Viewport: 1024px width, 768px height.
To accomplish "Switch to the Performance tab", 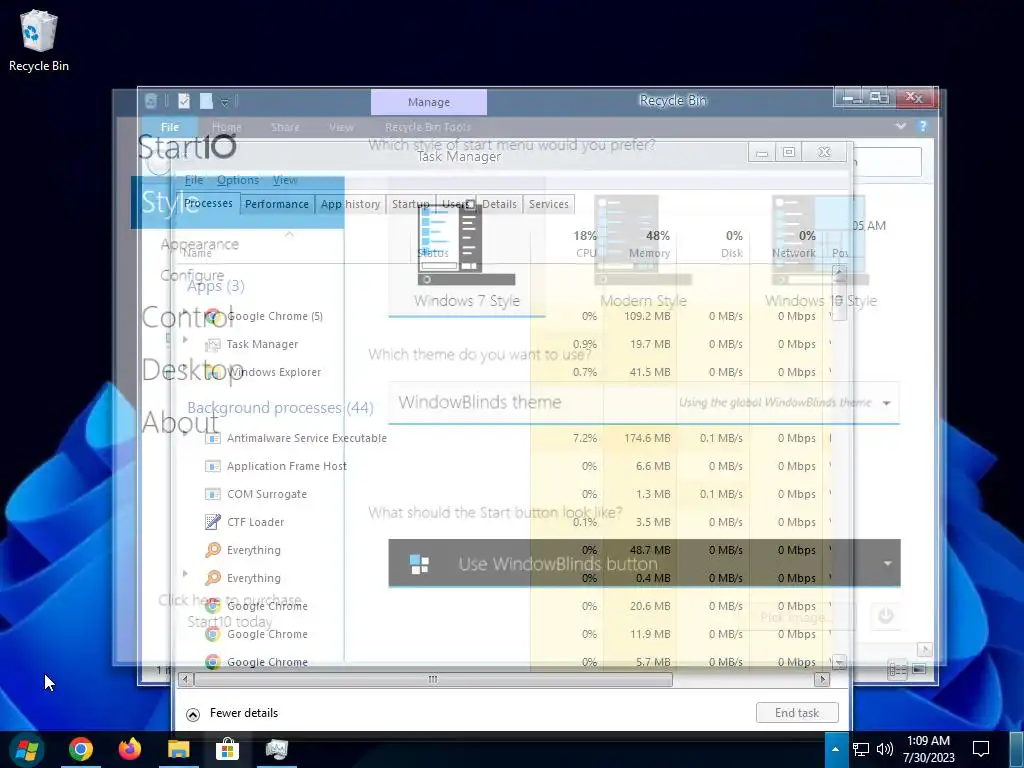I will point(277,204).
